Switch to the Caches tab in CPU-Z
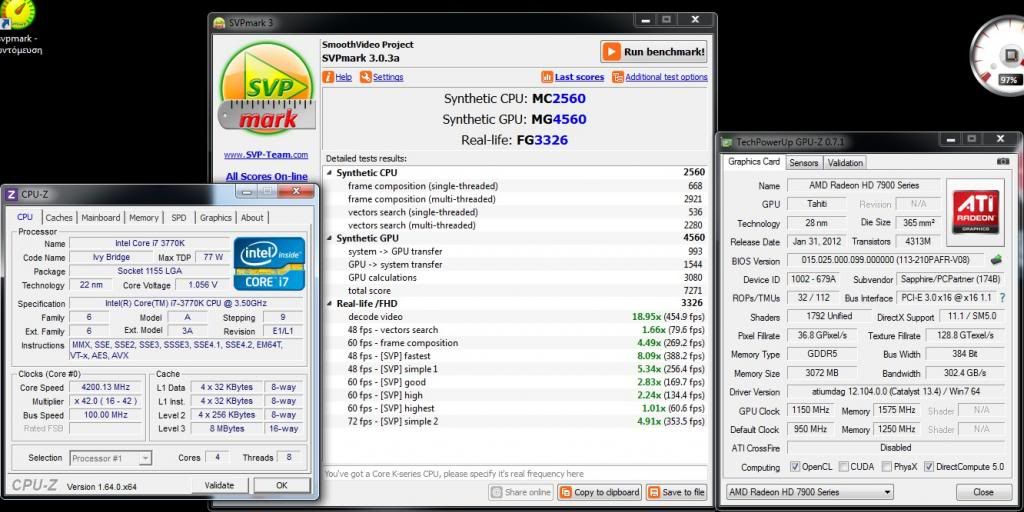 pyautogui.click(x=59, y=217)
